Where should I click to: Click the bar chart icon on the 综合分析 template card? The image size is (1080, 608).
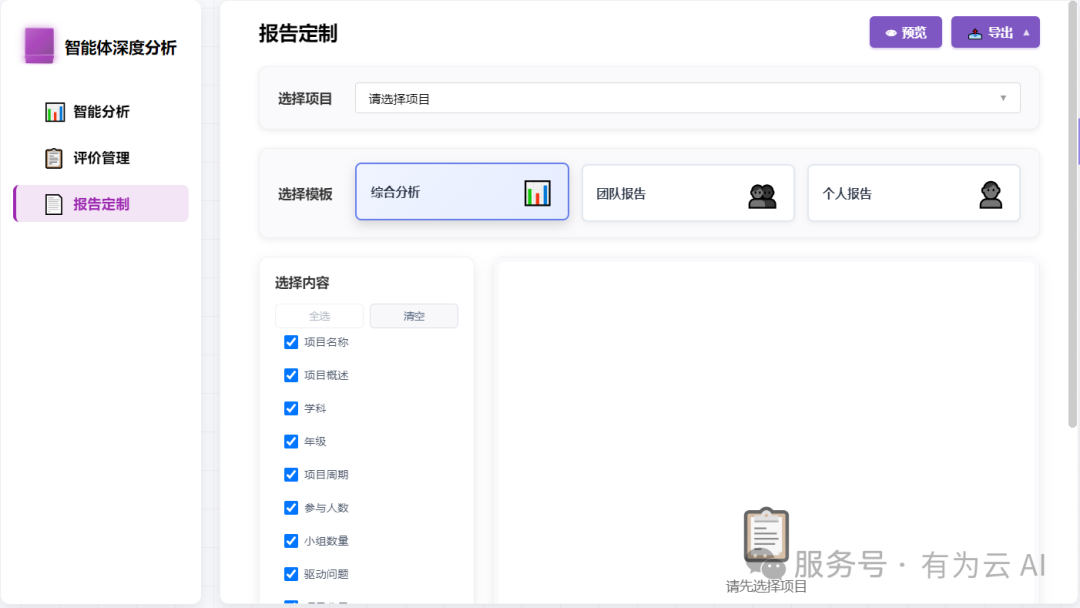[540, 191]
